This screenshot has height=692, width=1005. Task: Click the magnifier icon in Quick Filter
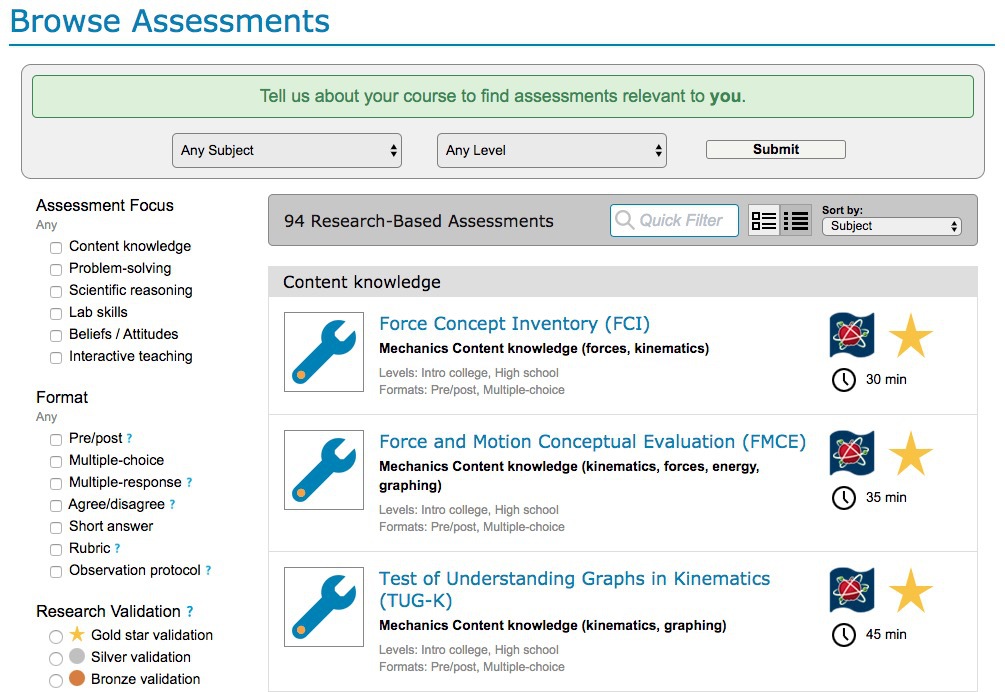pyautogui.click(x=624, y=220)
